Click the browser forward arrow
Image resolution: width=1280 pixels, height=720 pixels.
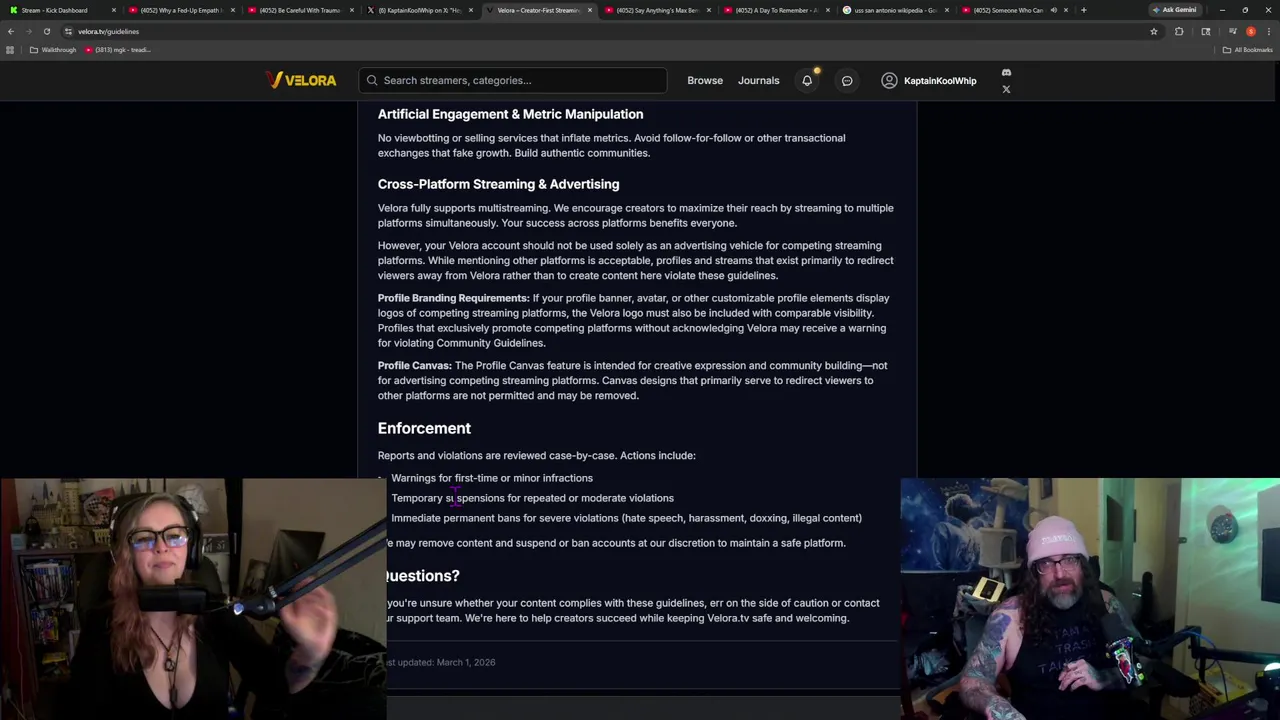click(28, 31)
